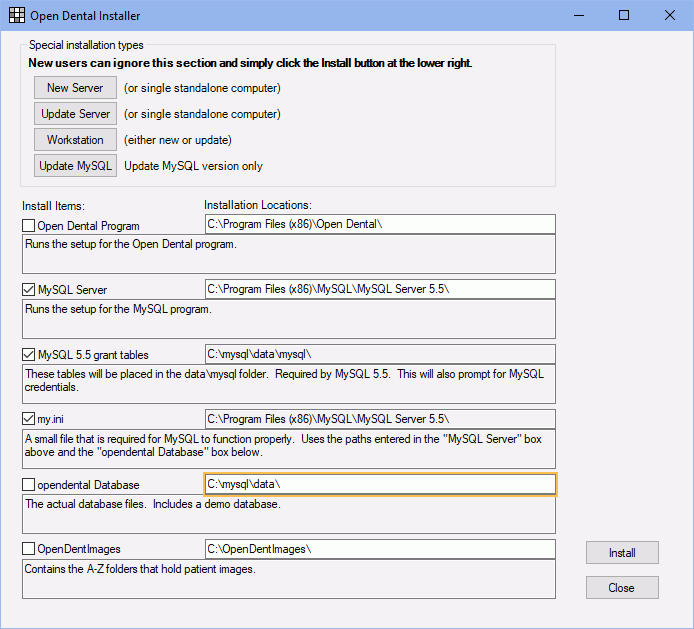Maximize the installer window
This screenshot has height=629, width=694.
624,16
